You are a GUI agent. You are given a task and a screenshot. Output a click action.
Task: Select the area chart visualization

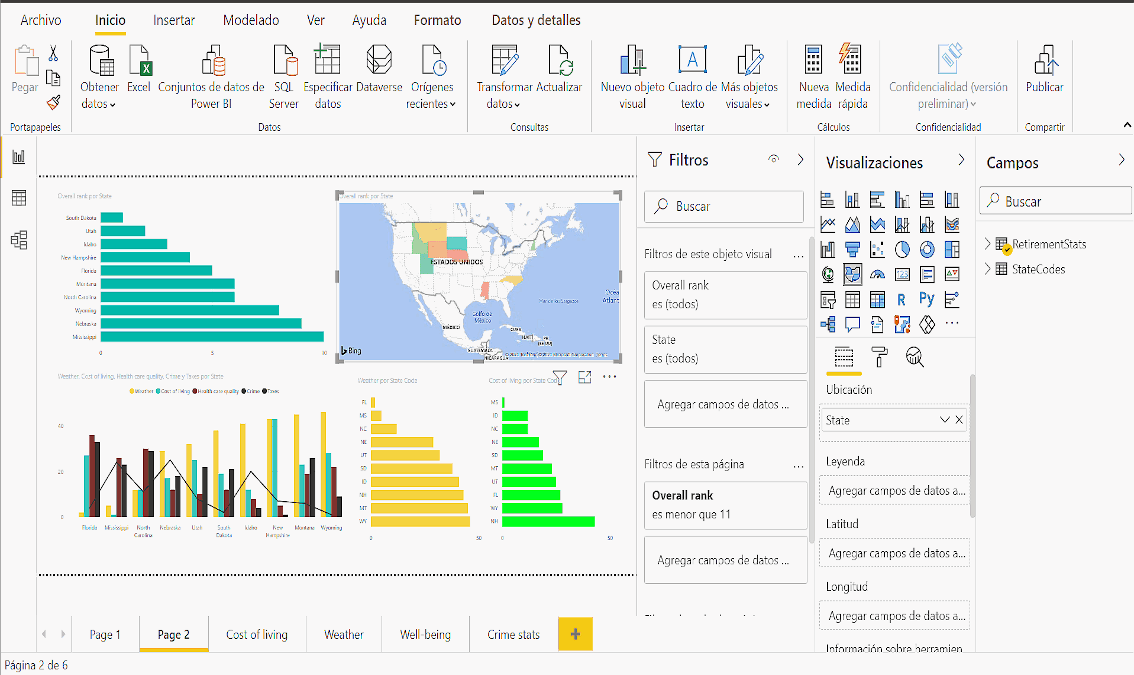point(853,225)
